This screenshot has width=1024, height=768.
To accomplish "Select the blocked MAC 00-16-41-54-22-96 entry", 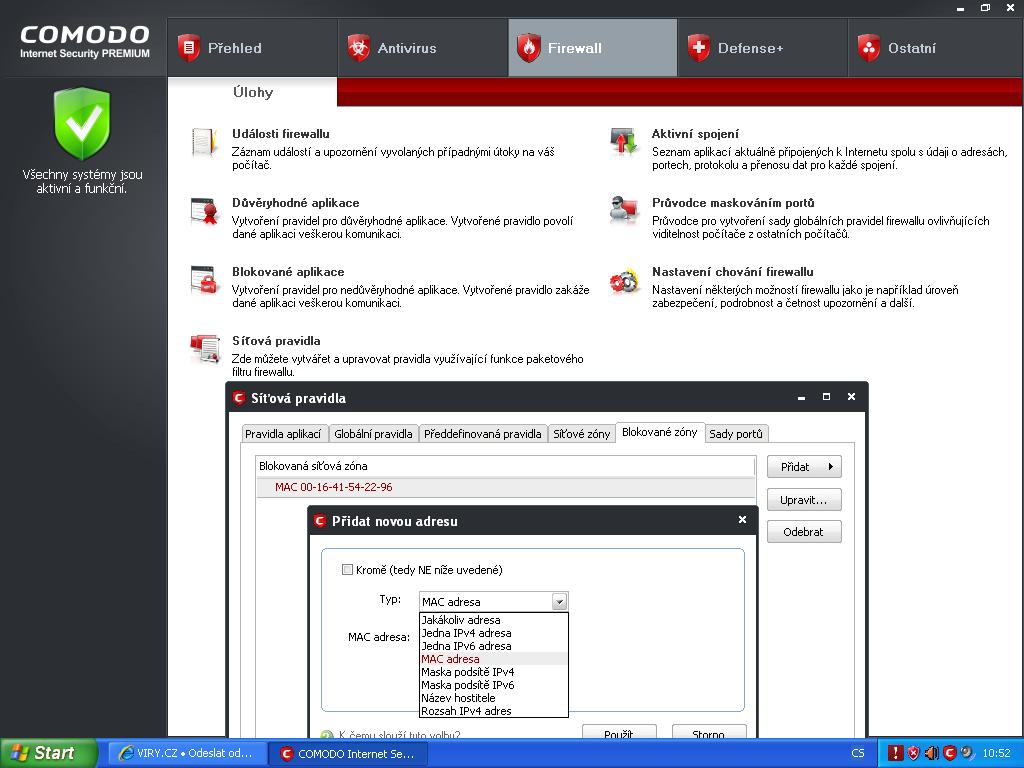I will (334, 487).
